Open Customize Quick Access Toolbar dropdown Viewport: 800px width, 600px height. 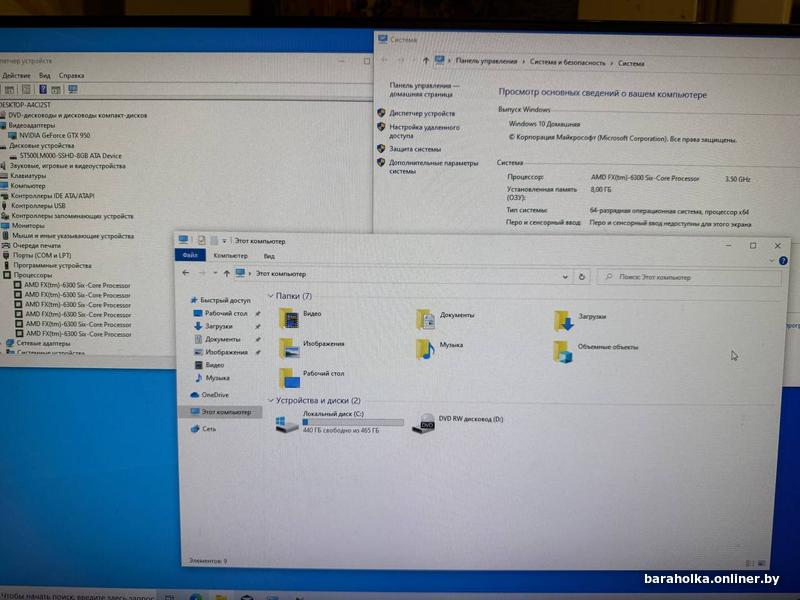coord(224,241)
